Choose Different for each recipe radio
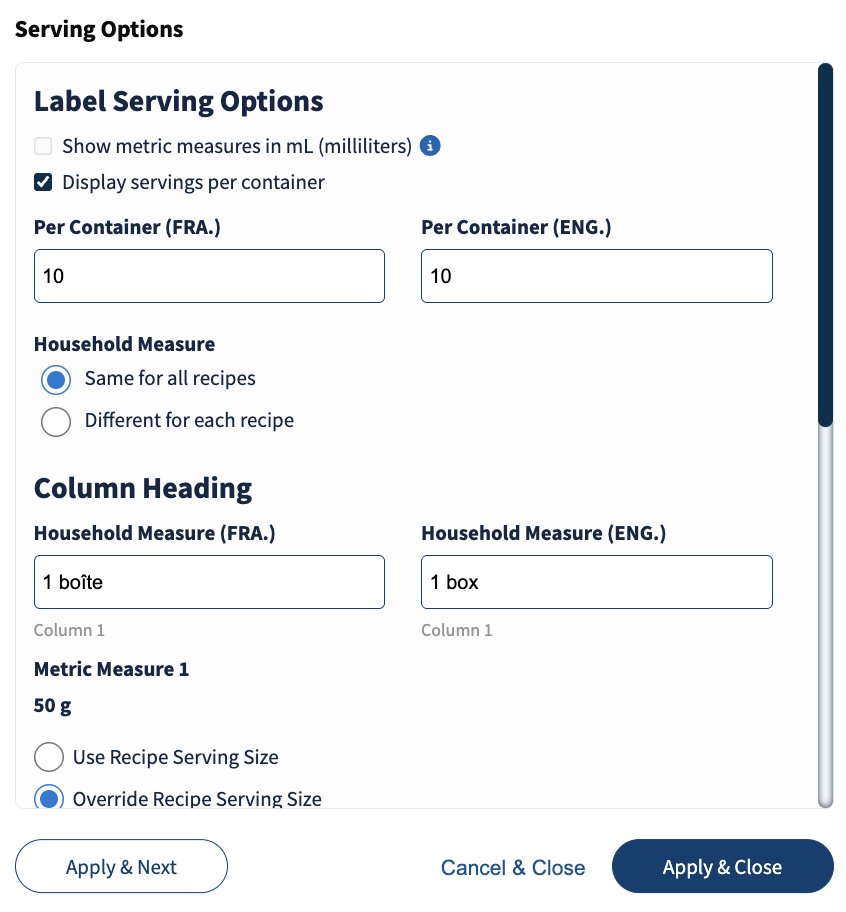Screen dimensions: 846x912 pos(56,421)
